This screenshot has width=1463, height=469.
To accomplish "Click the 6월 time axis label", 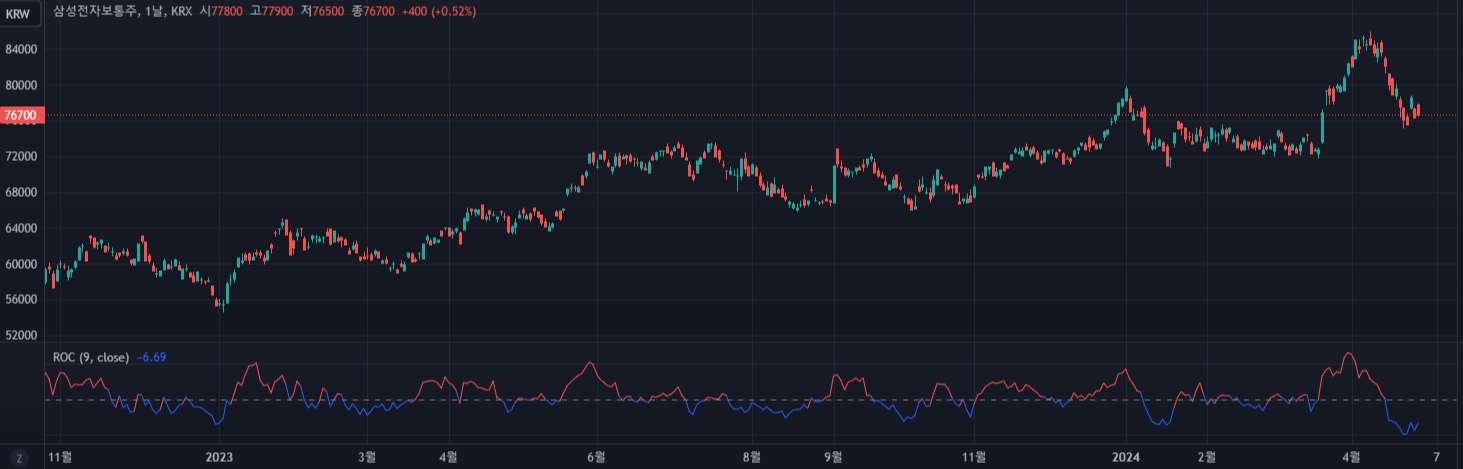I will 596,457.
